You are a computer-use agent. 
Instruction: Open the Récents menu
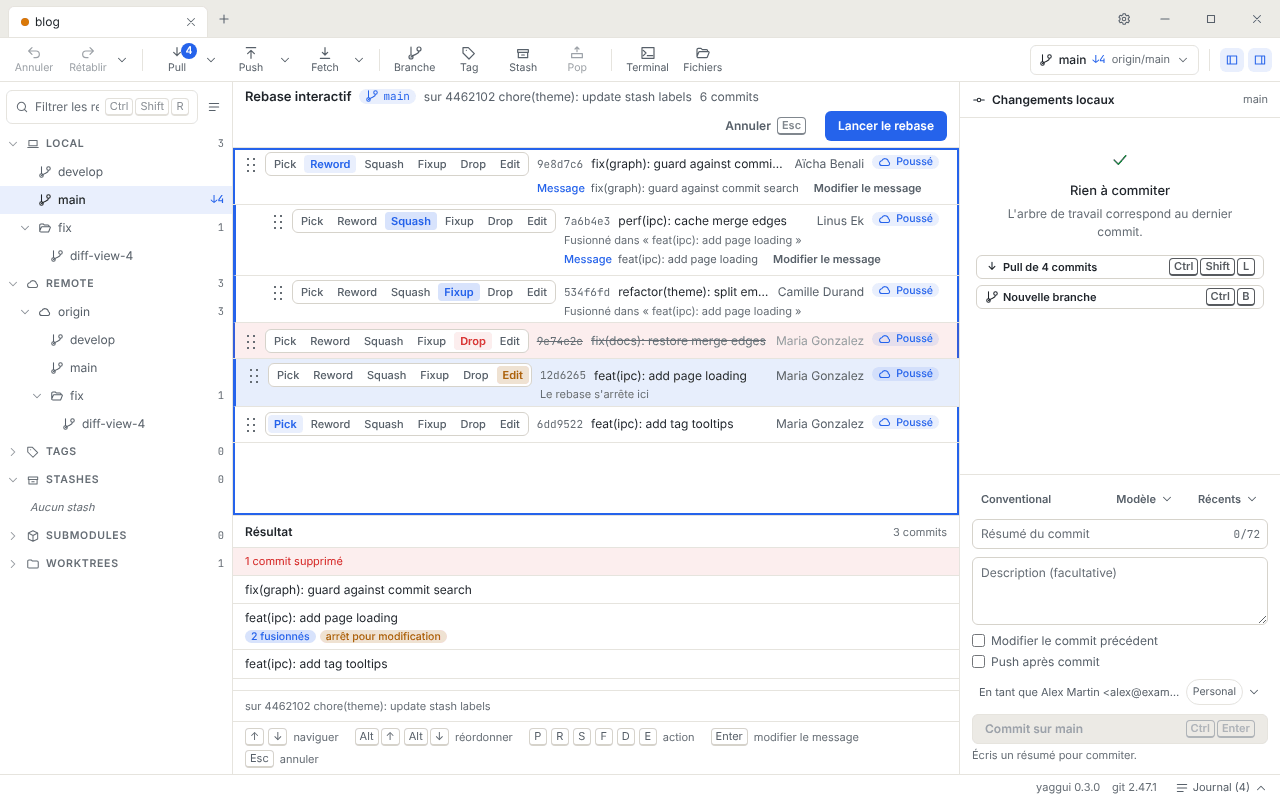1226,499
